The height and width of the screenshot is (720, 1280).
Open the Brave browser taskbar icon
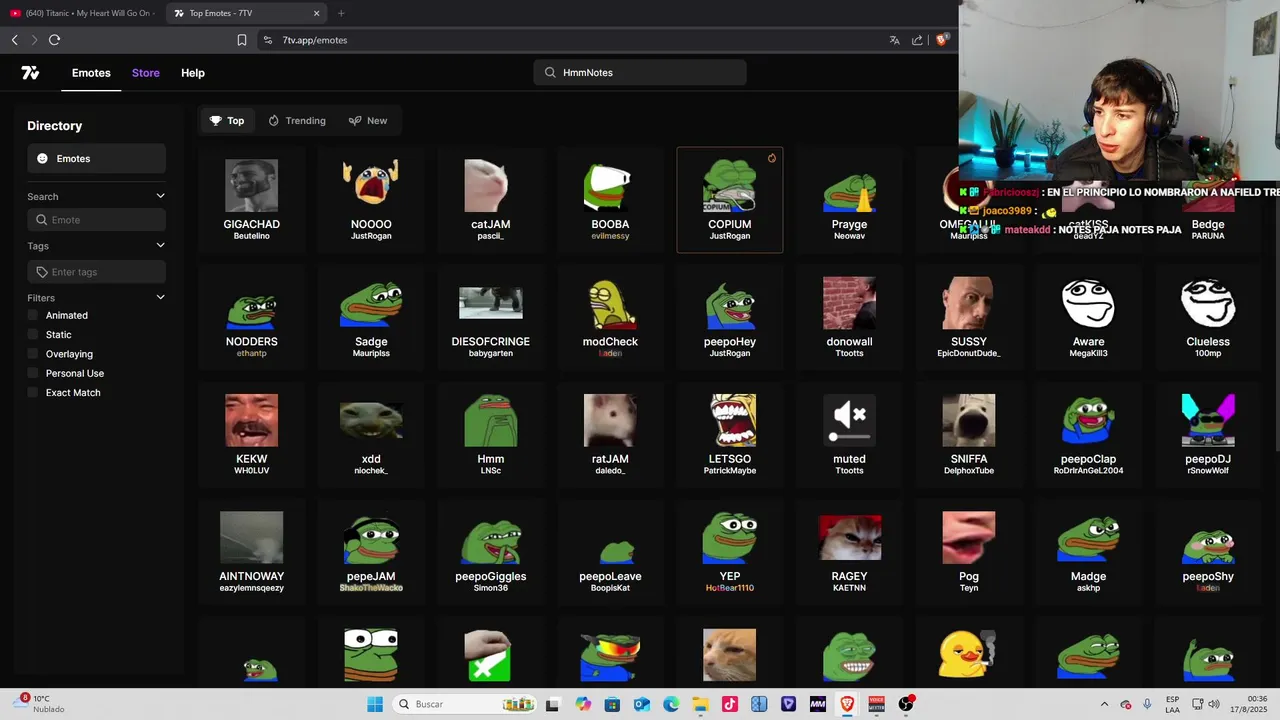click(x=847, y=704)
